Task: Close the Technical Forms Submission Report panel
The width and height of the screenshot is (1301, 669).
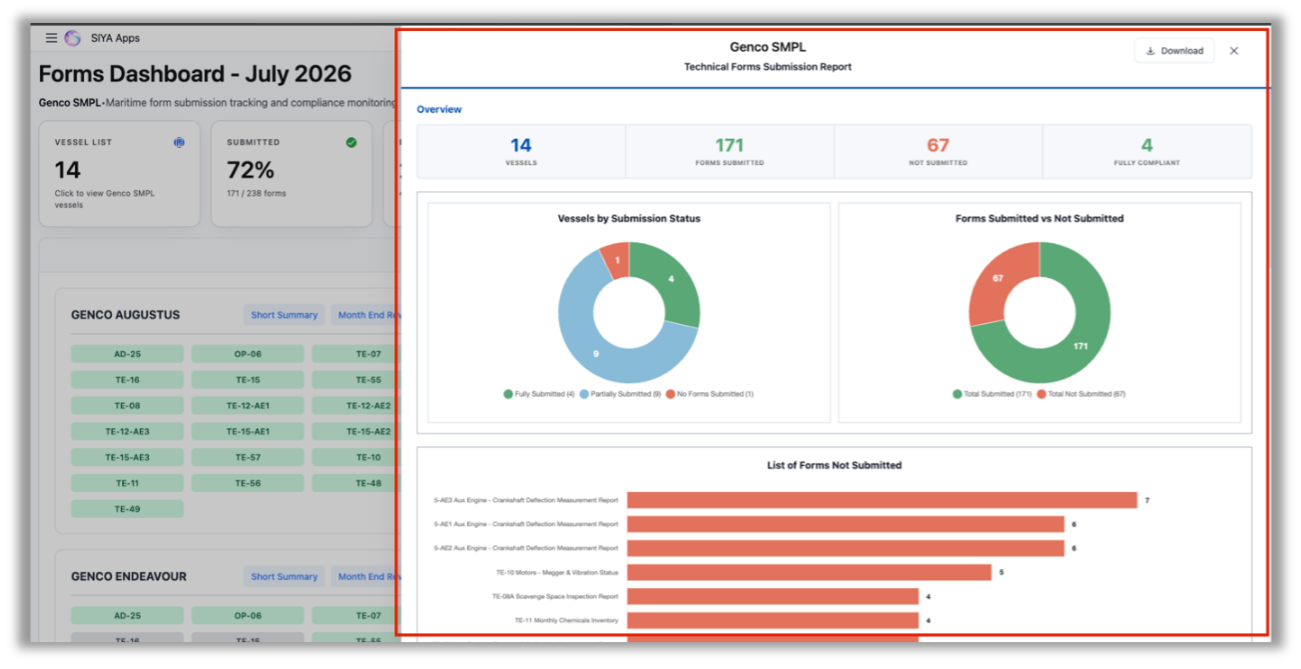Action: [1234, 51]
